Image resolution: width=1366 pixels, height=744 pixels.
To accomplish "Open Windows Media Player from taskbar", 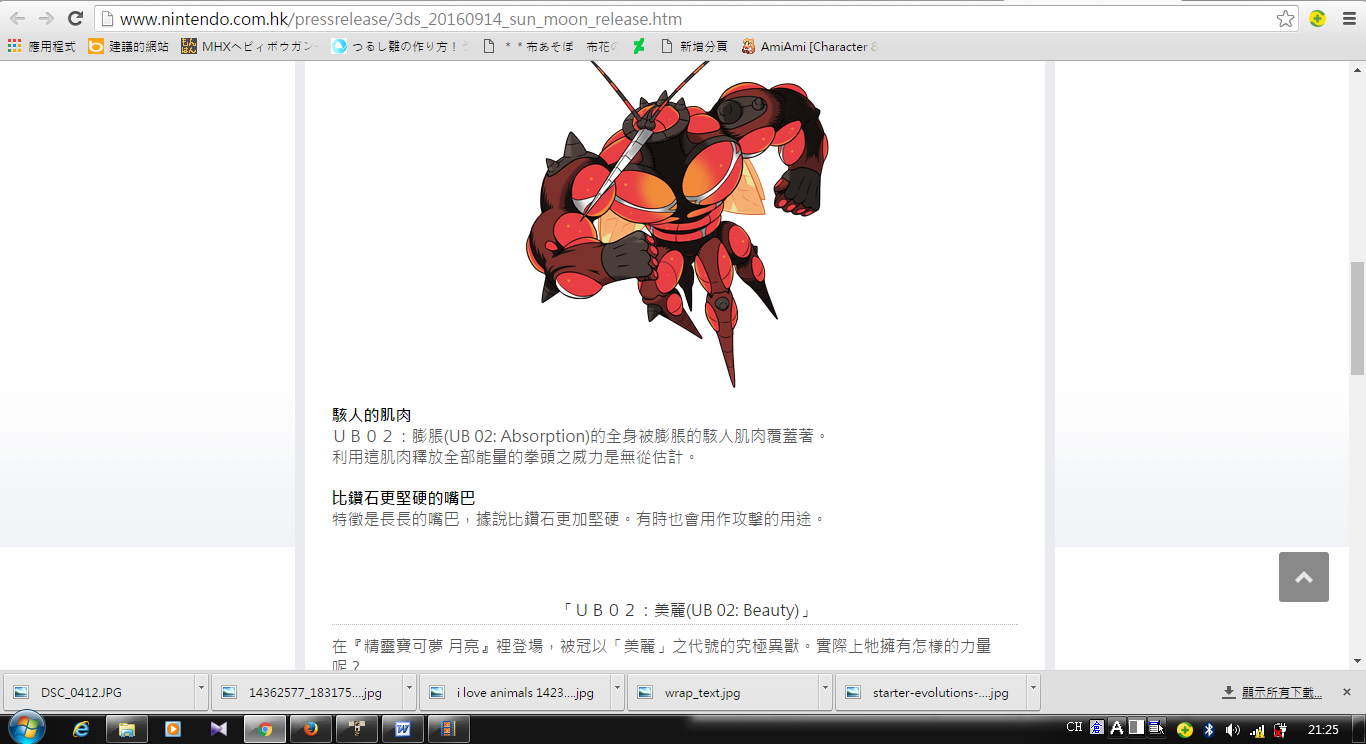I will [x=173, y=729].
